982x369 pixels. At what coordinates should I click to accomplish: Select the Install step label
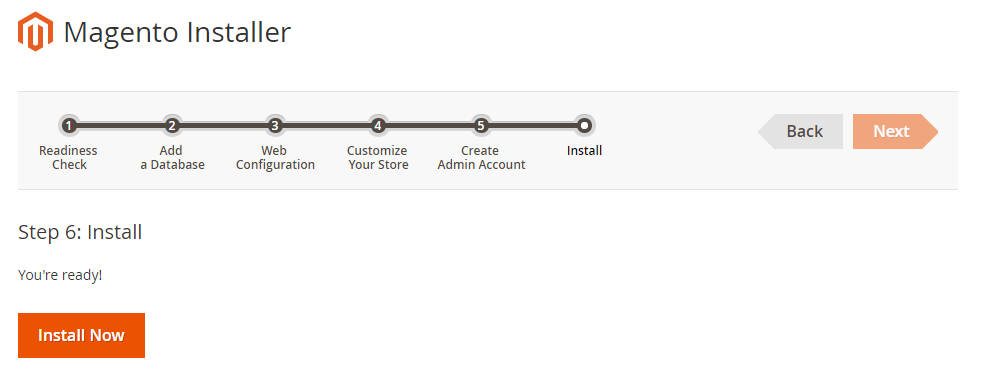pos(584,151)
